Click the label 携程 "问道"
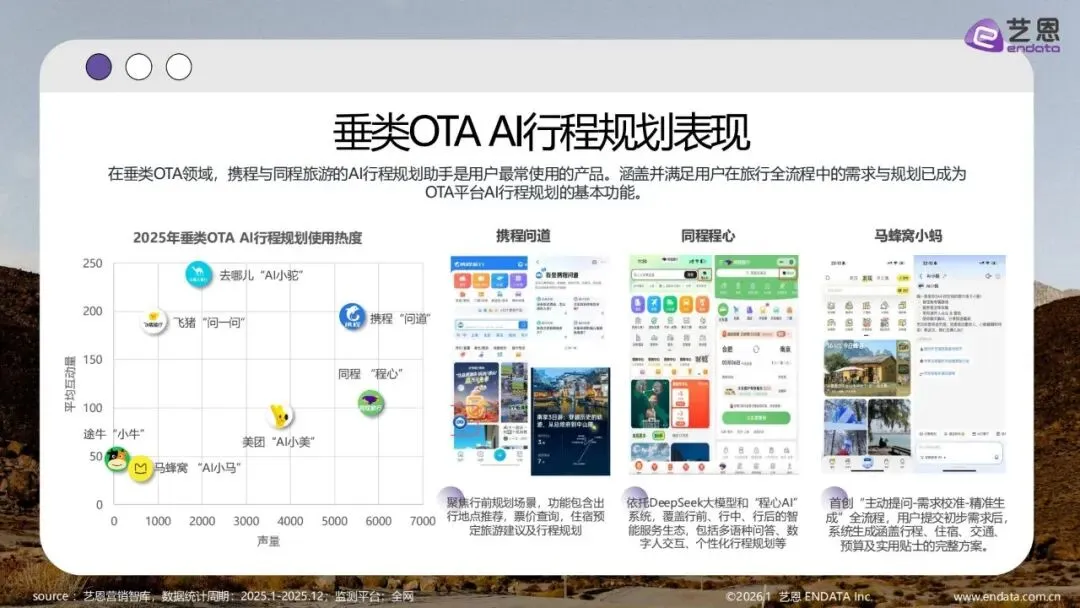This screenshot has height=608, width=1080. click(x=400, y=319)
